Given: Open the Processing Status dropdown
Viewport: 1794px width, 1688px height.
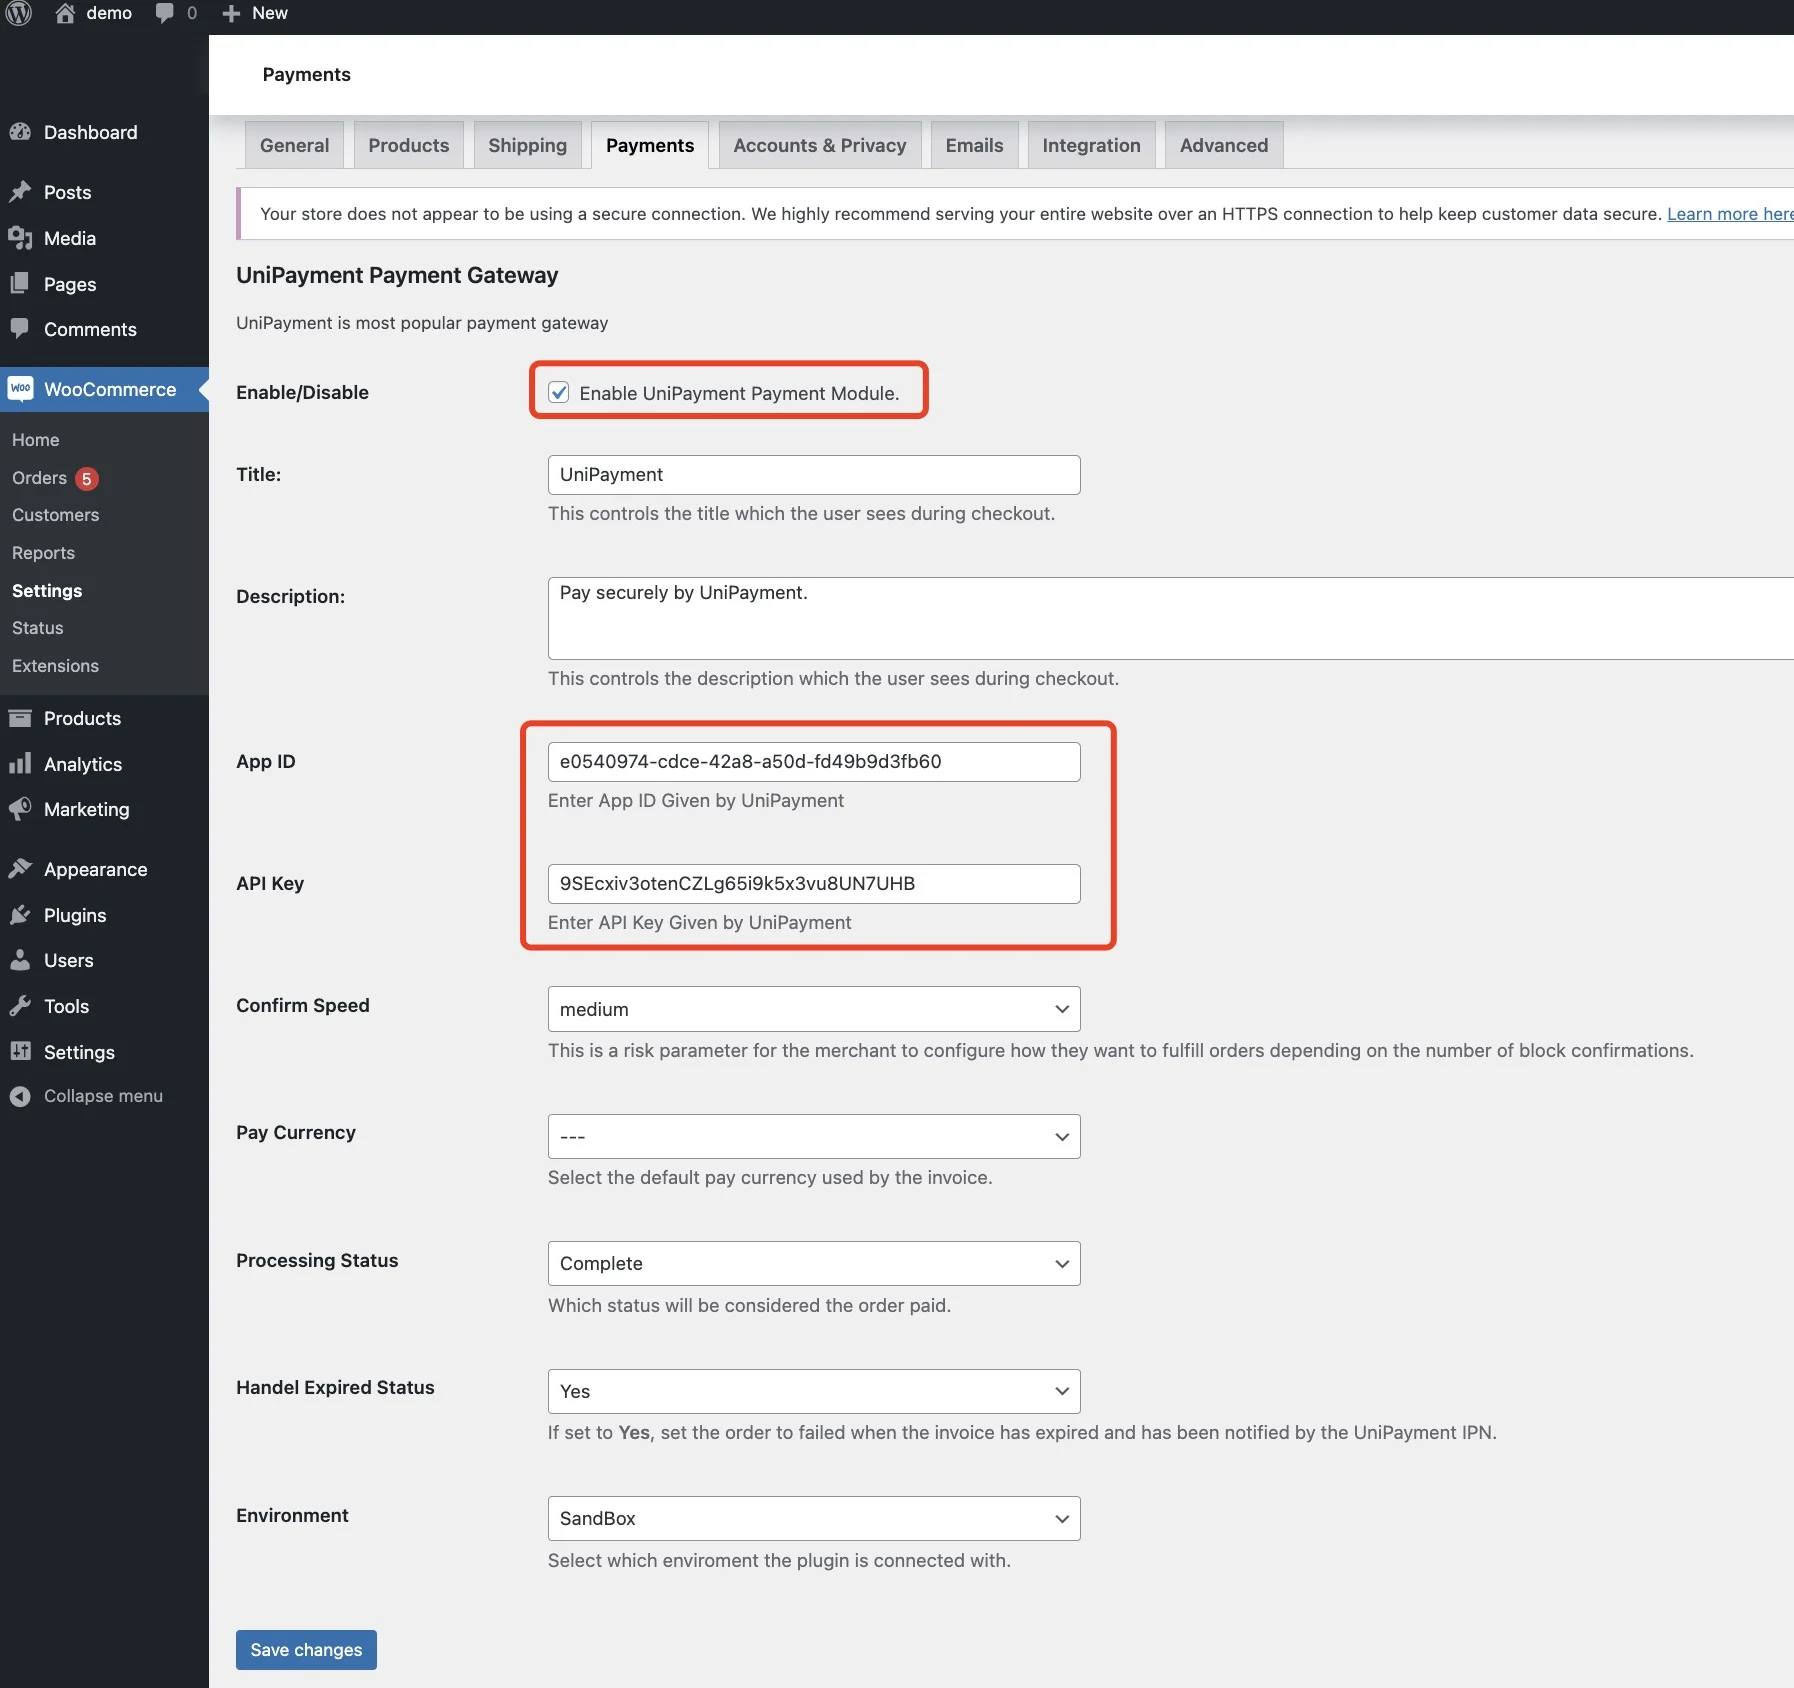Looking at the screenshot, I should click(x=814, y=1263).
